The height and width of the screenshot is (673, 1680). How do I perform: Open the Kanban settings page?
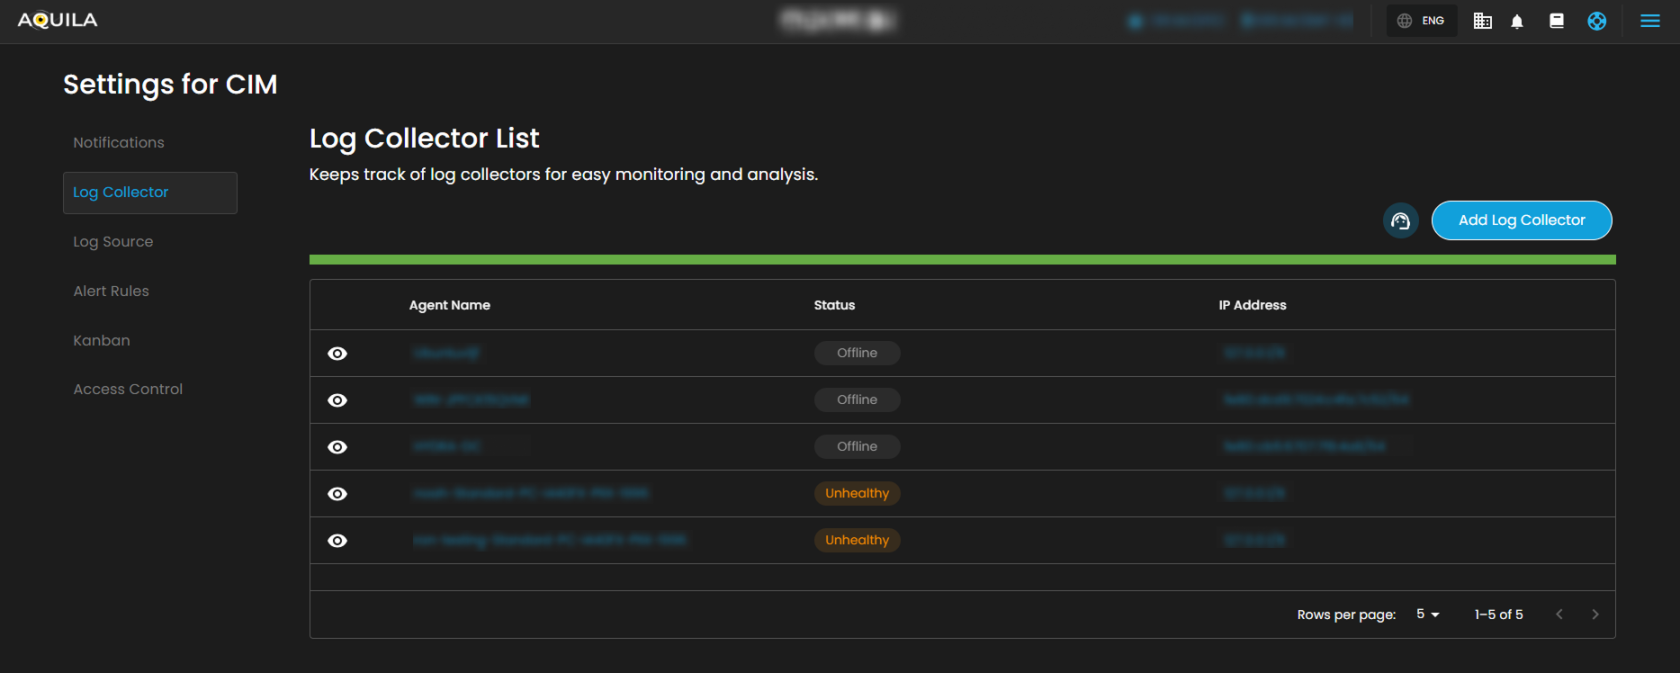click(102, 340)
